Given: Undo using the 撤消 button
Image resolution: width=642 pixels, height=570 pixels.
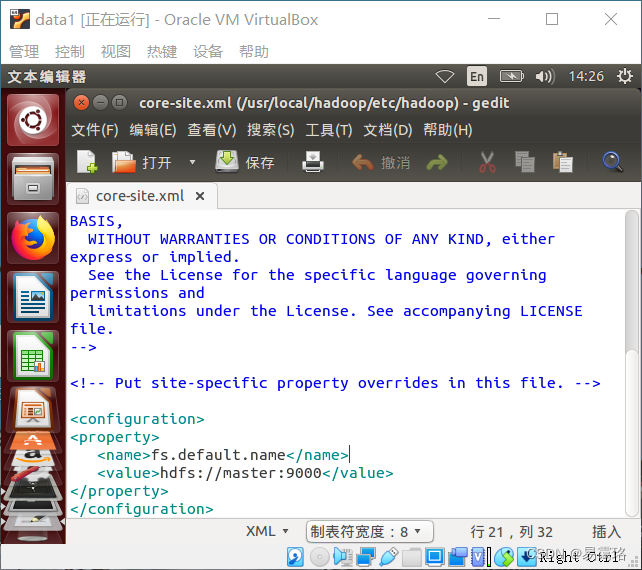Looking at the screenshot, I should pos(381,162).
